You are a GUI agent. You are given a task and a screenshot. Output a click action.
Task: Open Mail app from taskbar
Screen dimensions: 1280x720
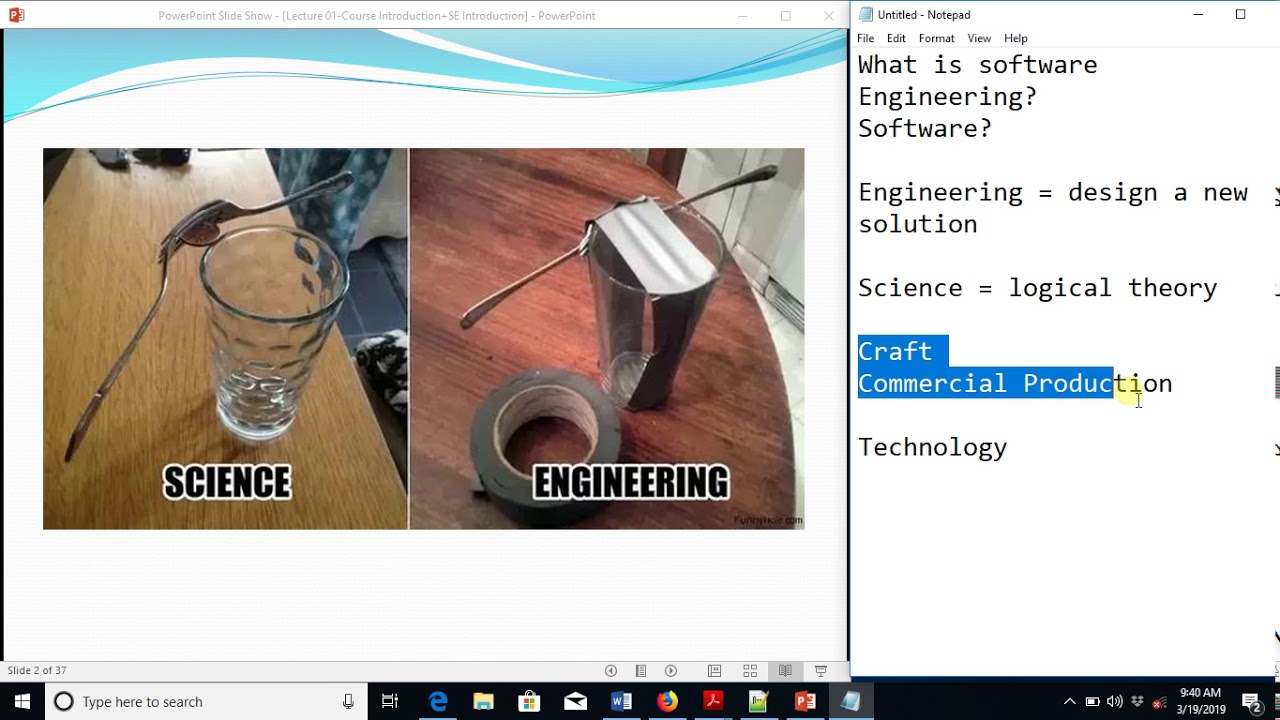tap(575, 702)
